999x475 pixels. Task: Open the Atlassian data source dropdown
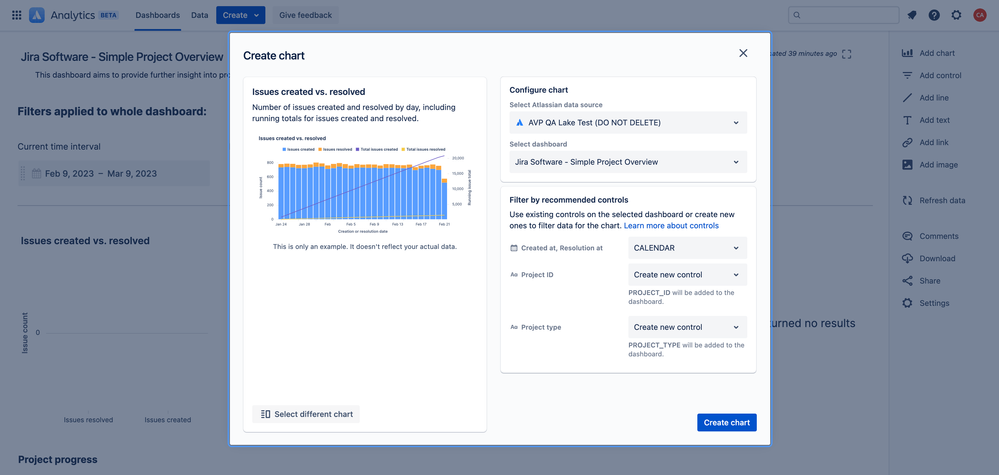coord(628,122)
